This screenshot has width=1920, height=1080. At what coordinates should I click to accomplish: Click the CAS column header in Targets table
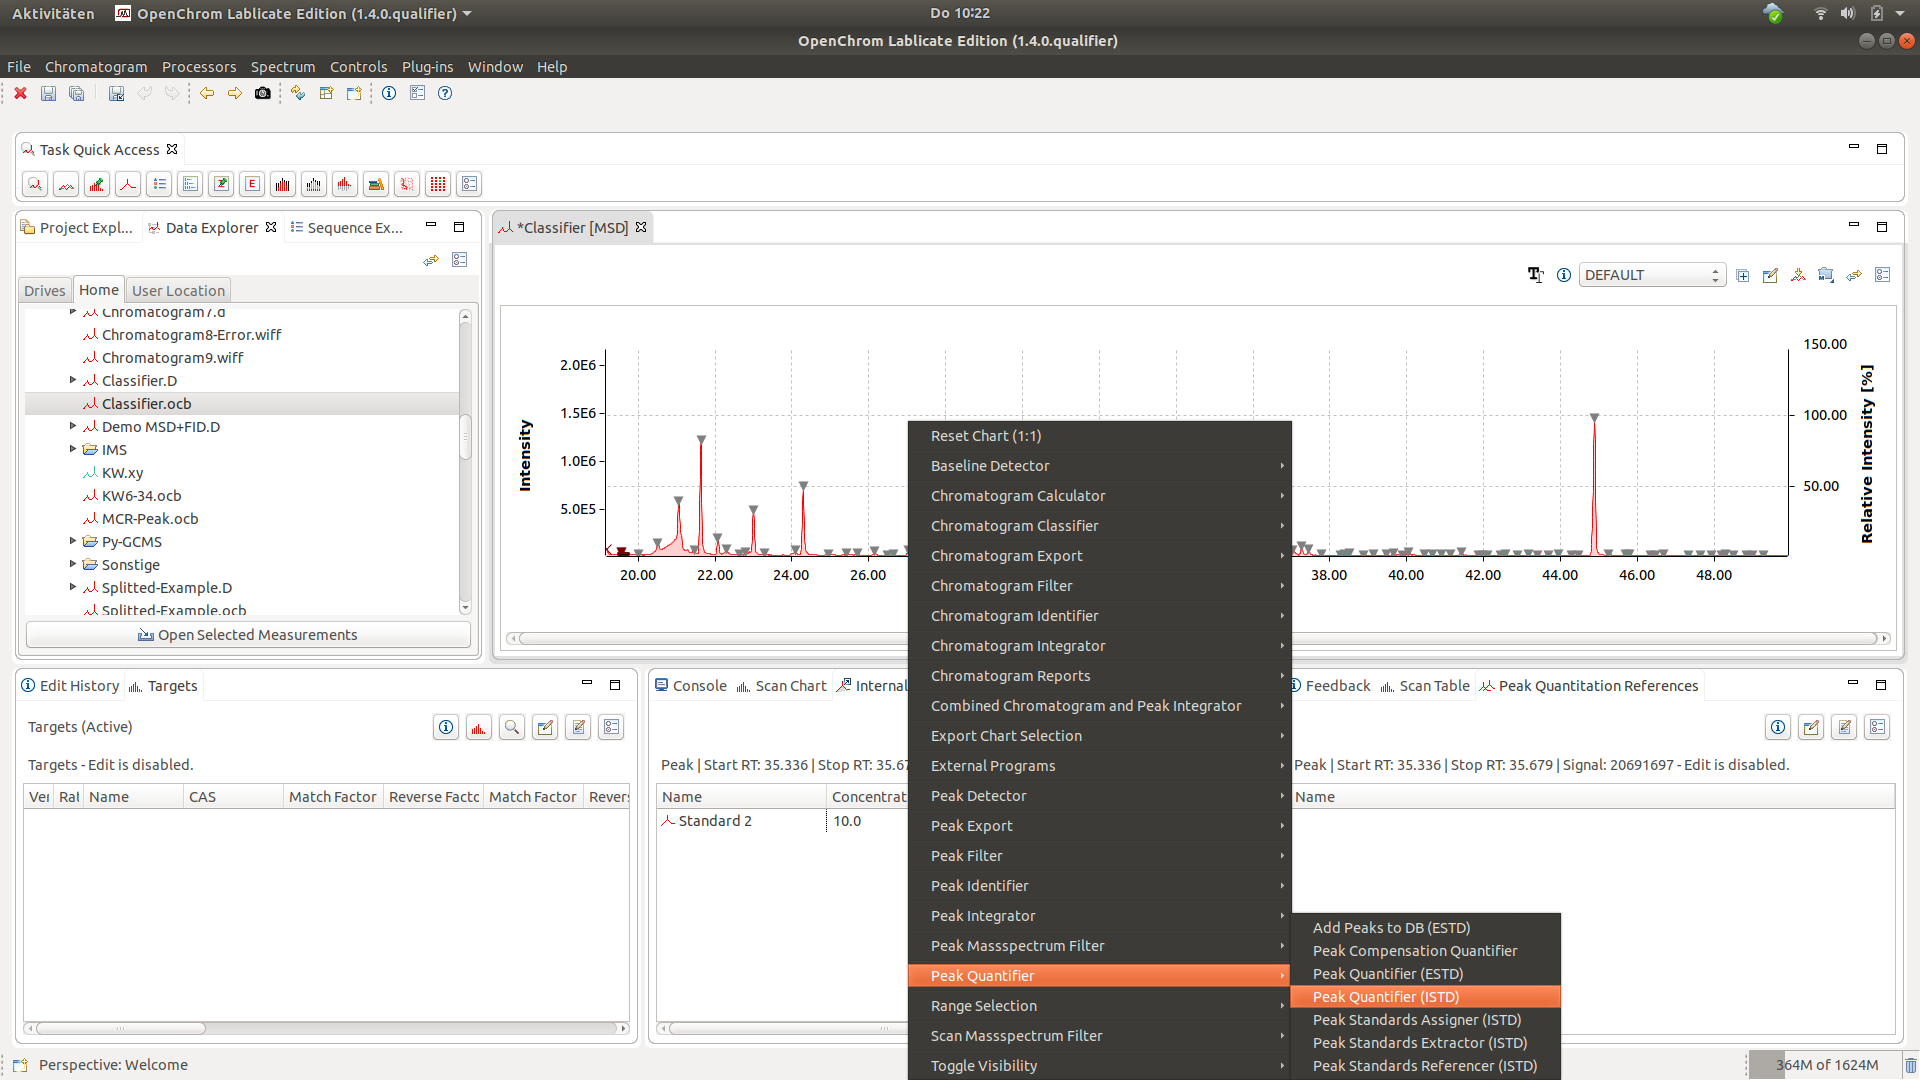click(x=234, y=797)
